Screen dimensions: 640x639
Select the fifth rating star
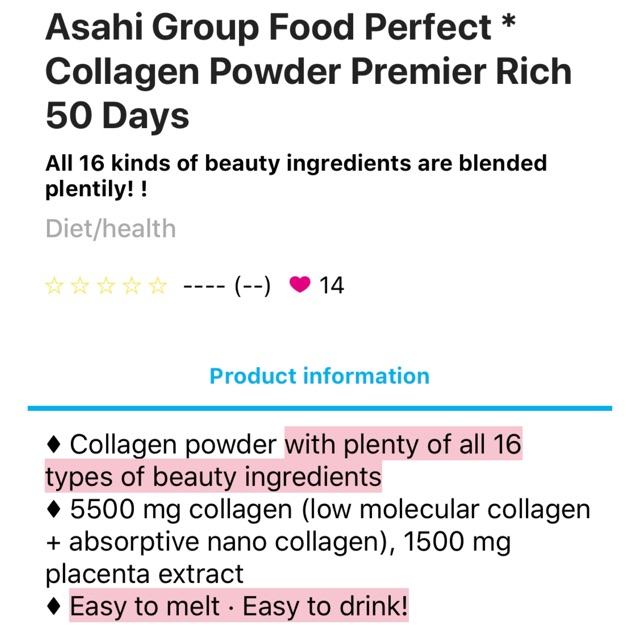tap(158, 285)
